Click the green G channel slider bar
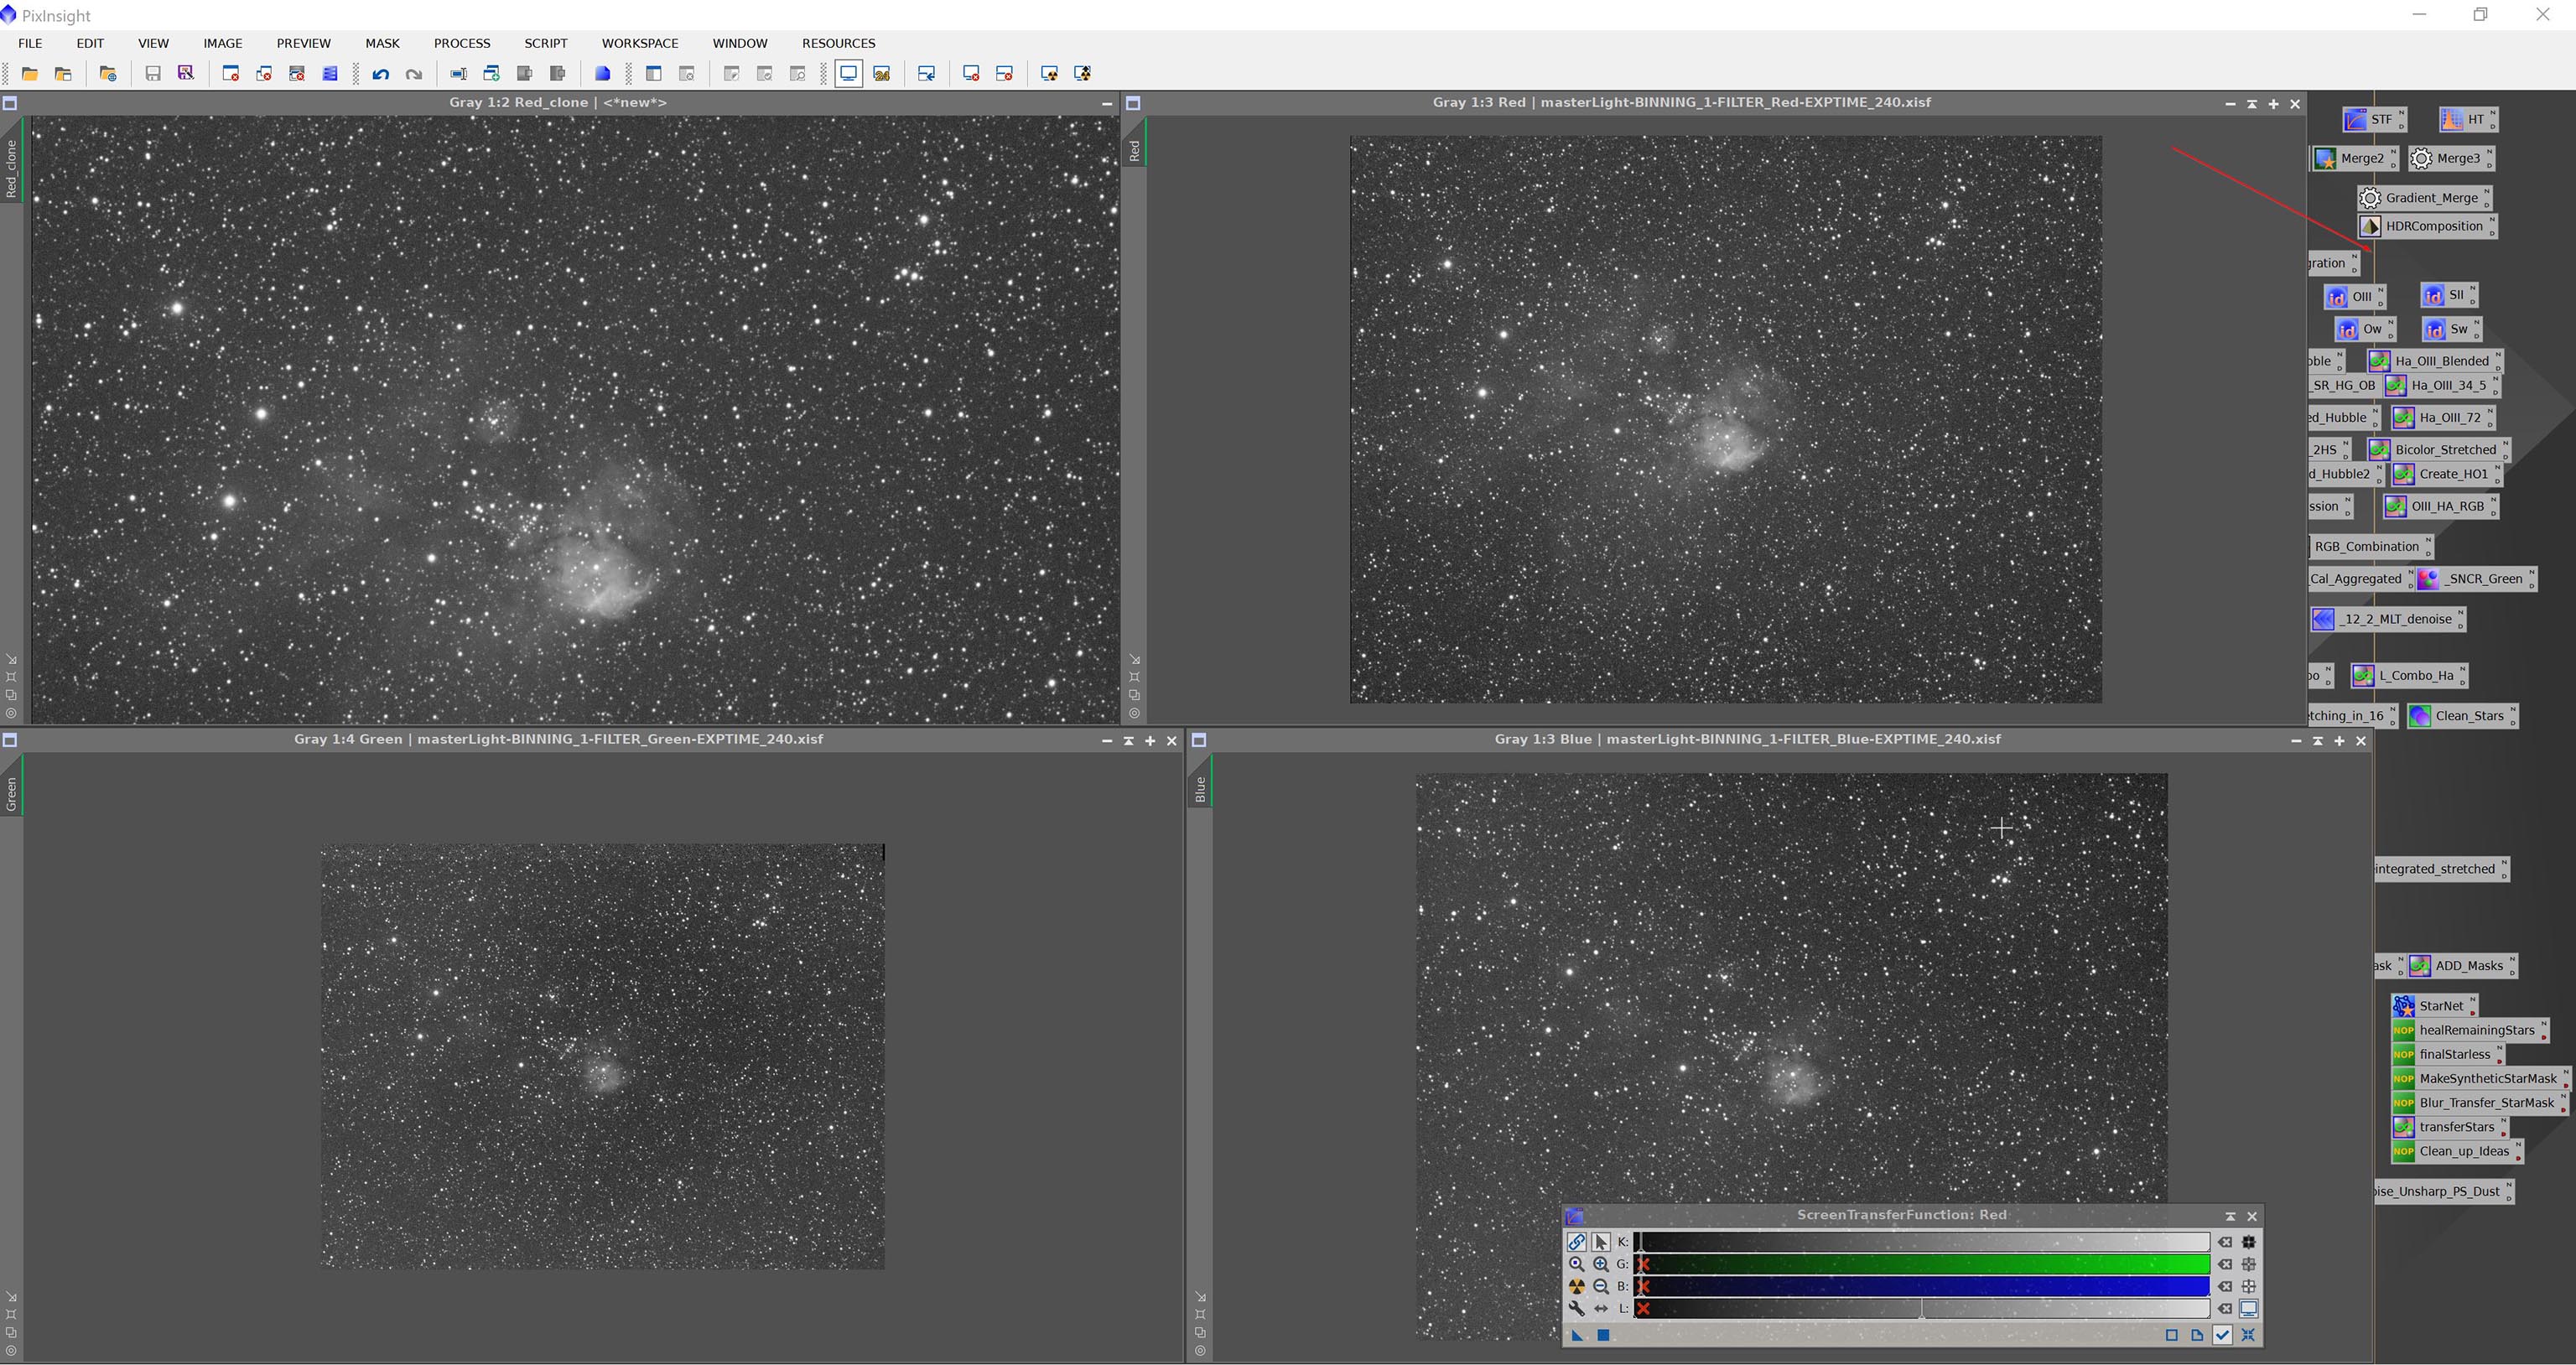 1921,1264
